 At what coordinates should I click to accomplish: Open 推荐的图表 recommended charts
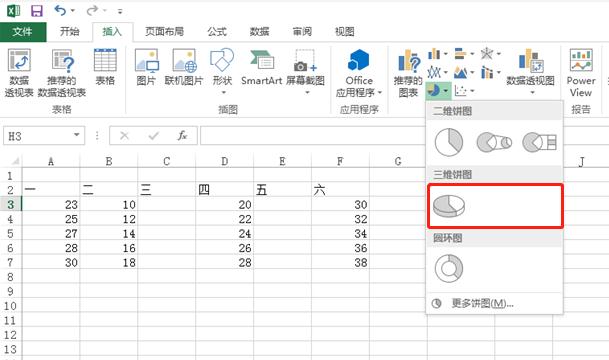[x=408, y=73]
